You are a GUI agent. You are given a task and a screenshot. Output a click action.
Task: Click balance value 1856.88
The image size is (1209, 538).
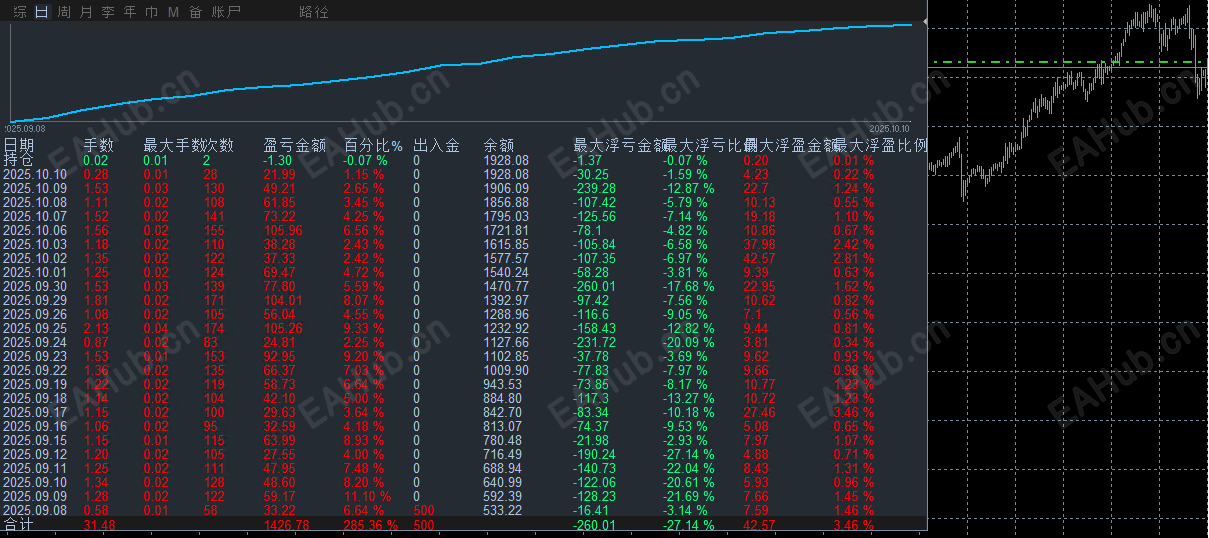coord(506,202)
